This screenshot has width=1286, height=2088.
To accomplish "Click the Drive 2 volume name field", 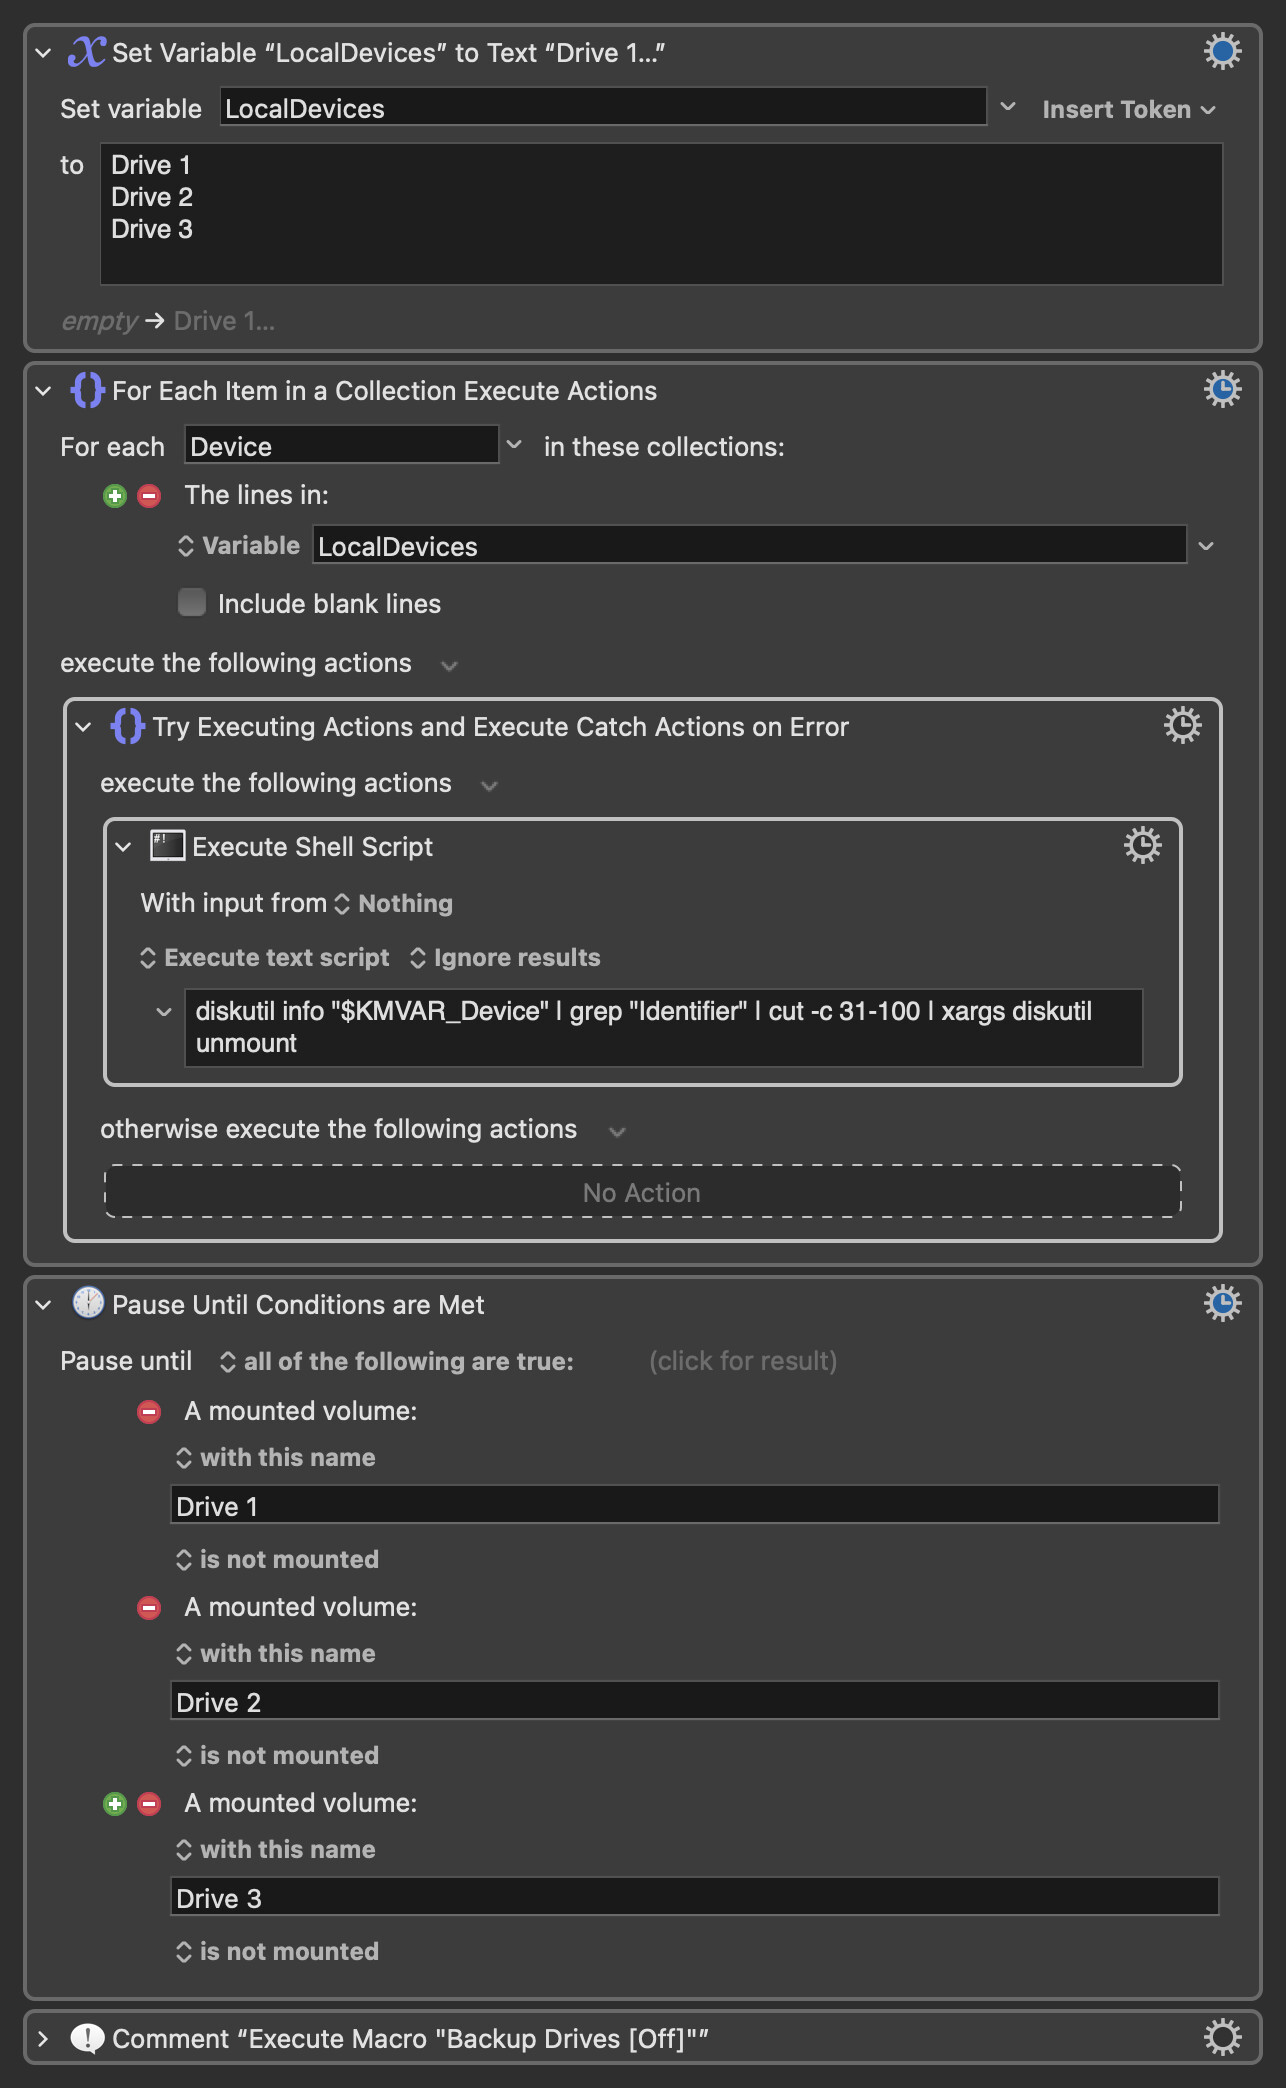I will pyautogui.click(x=695, y=1701).
